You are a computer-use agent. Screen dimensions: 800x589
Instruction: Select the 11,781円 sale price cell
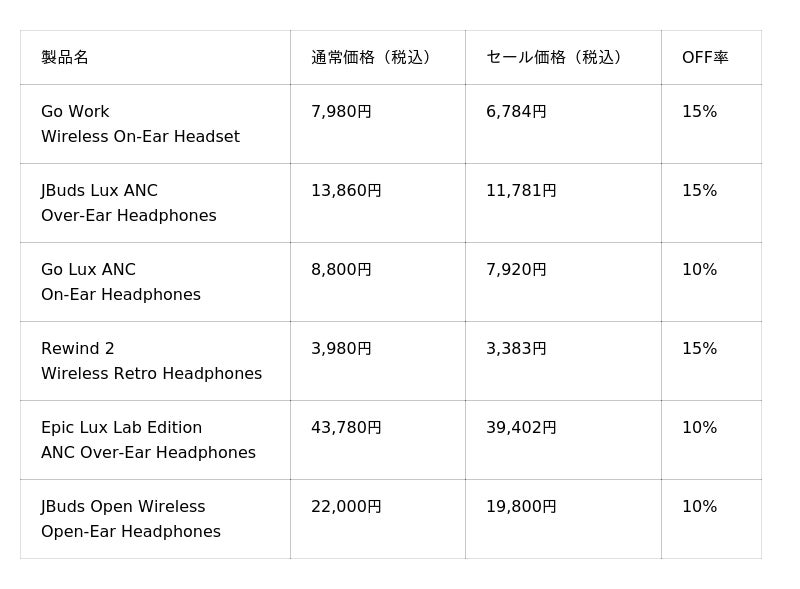(521, 191)
